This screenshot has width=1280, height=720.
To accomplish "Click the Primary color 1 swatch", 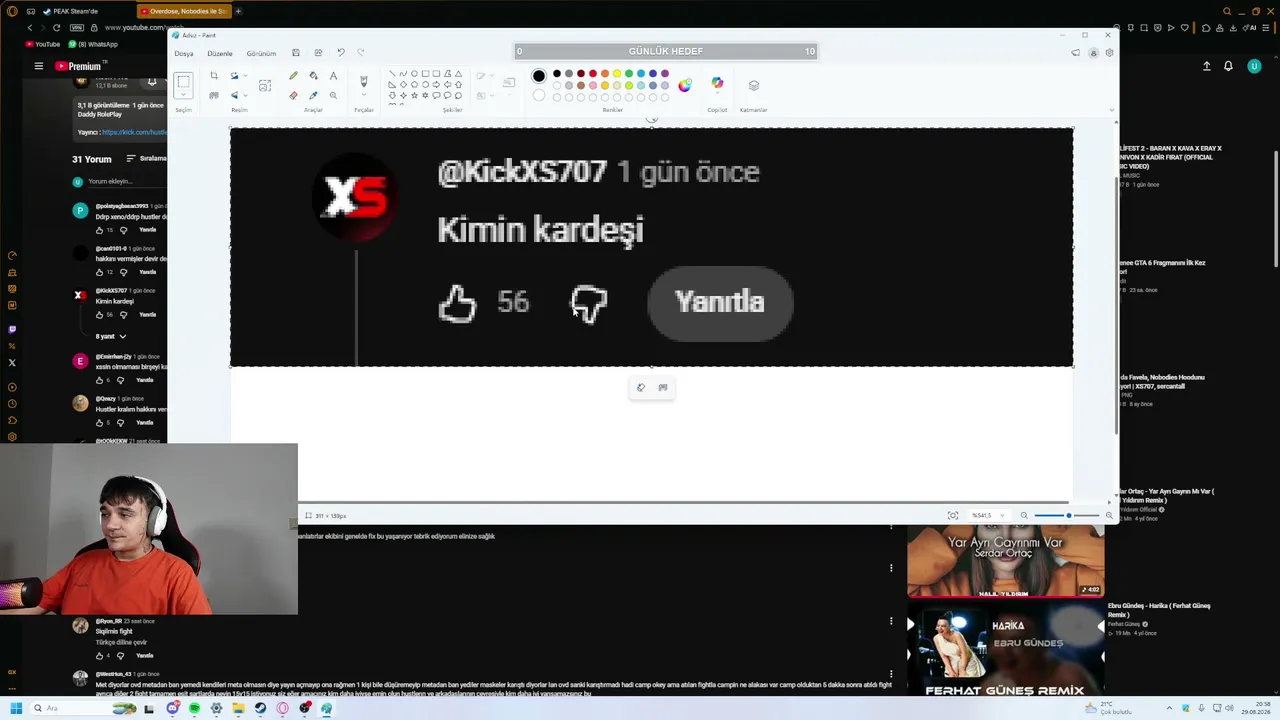I will pyautogui.click(x=539, y=76).
